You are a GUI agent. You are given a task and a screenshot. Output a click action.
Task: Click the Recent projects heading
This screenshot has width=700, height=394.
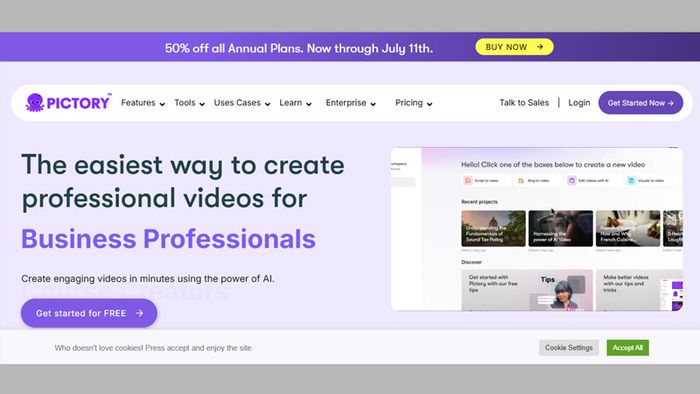point(479,202)
